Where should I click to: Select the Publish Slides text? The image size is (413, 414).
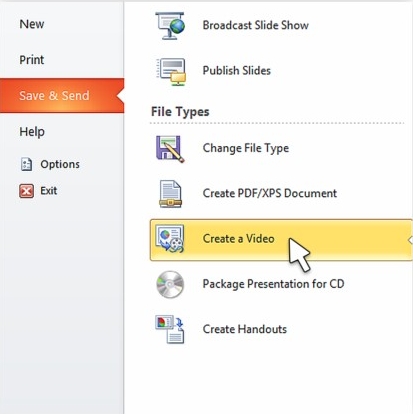pyautogui.click(x=237, y=71)
